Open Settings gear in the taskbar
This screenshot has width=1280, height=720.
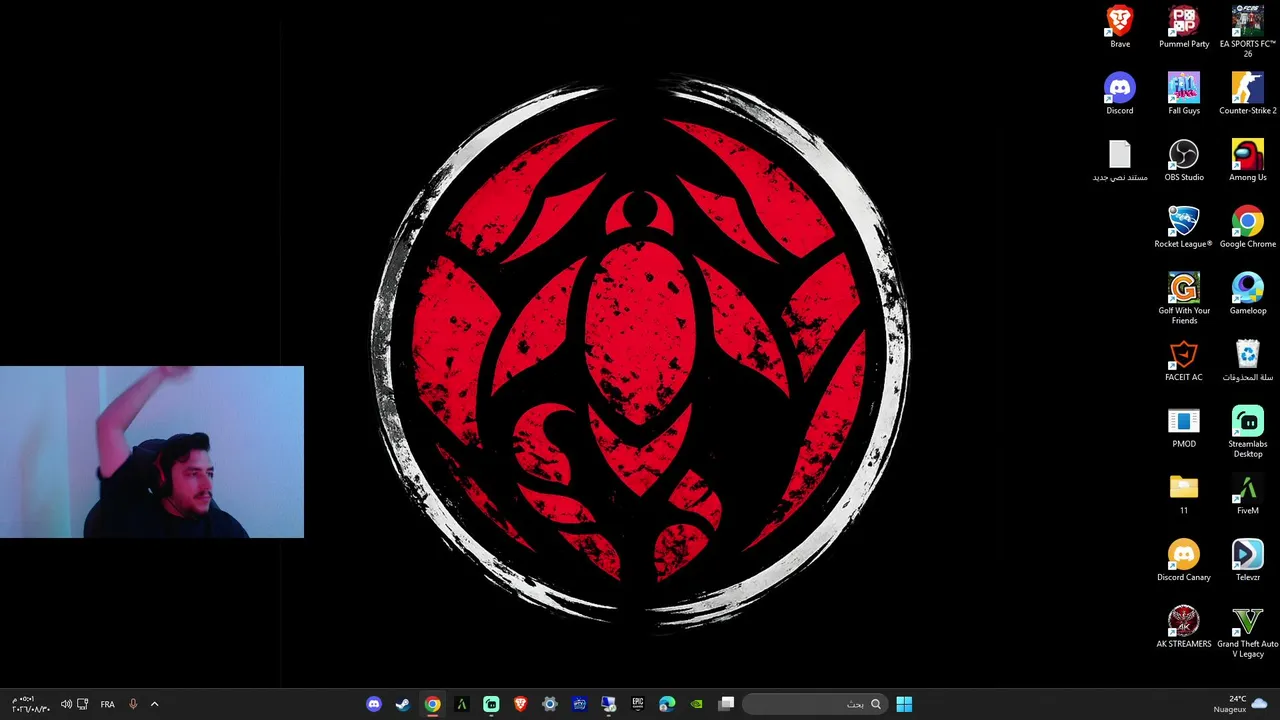(x=549, y=704)
